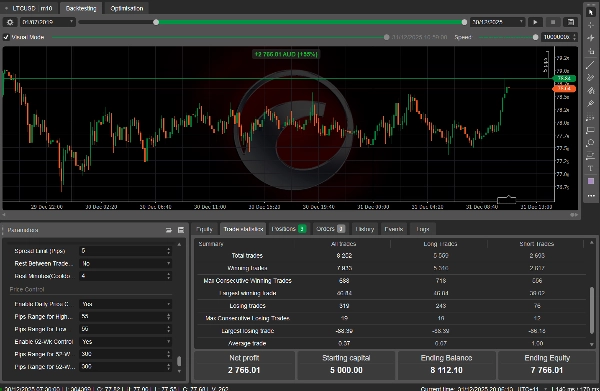The image size is (600, 391).
Task: Click the chart horizontal scroll left arrow
Action: pos(4,215)
